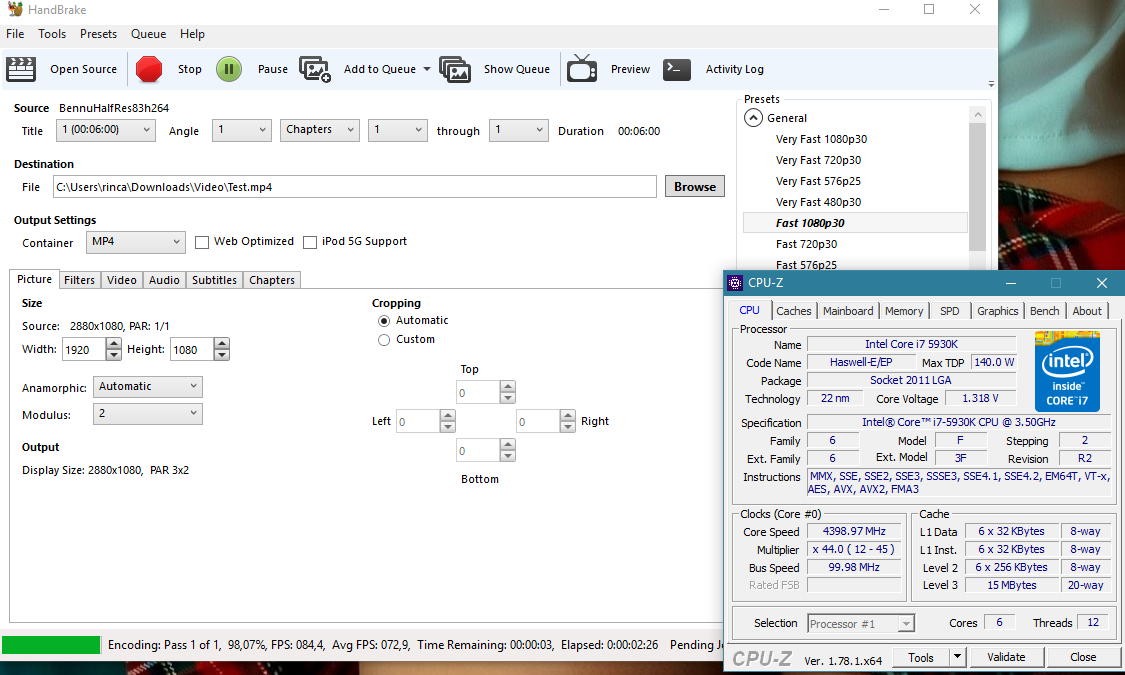The height and width of the screenshot is (675, 1125).
Task: Click the toolbar overflow arrow at right edge
Action: (x=991, y=84)
